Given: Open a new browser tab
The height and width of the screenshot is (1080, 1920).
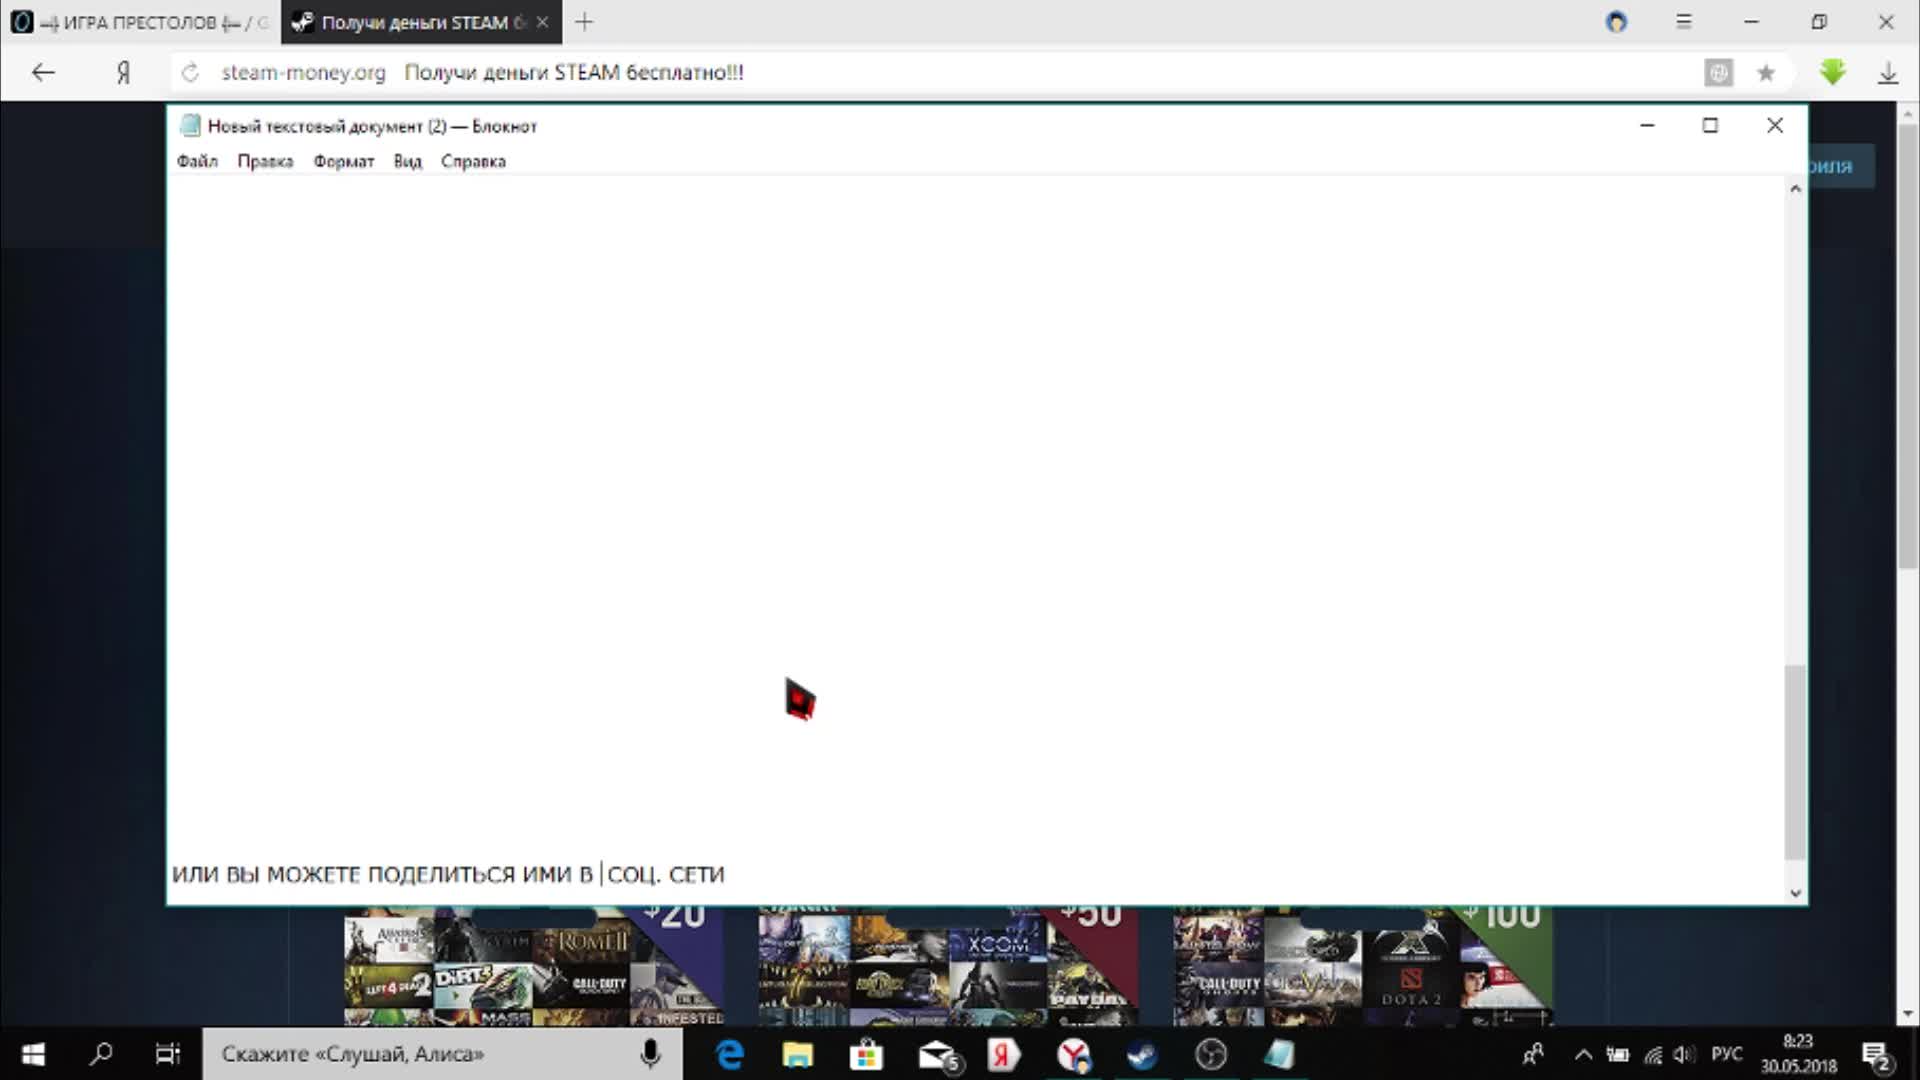Looking at the screenshot, I should tap(585, 22).
